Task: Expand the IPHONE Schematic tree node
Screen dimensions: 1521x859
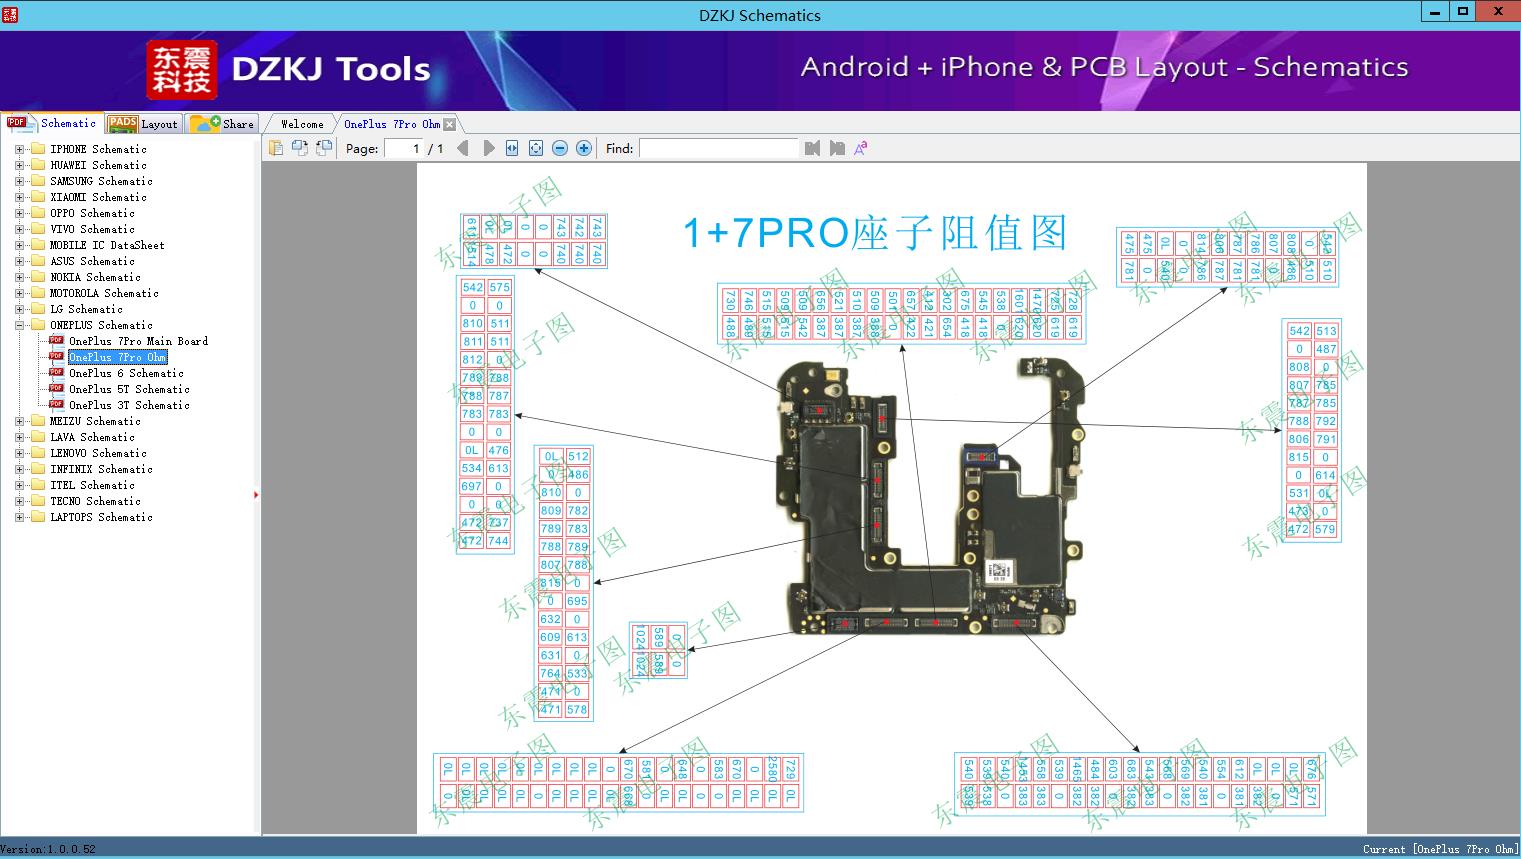Action: point(19,149)
